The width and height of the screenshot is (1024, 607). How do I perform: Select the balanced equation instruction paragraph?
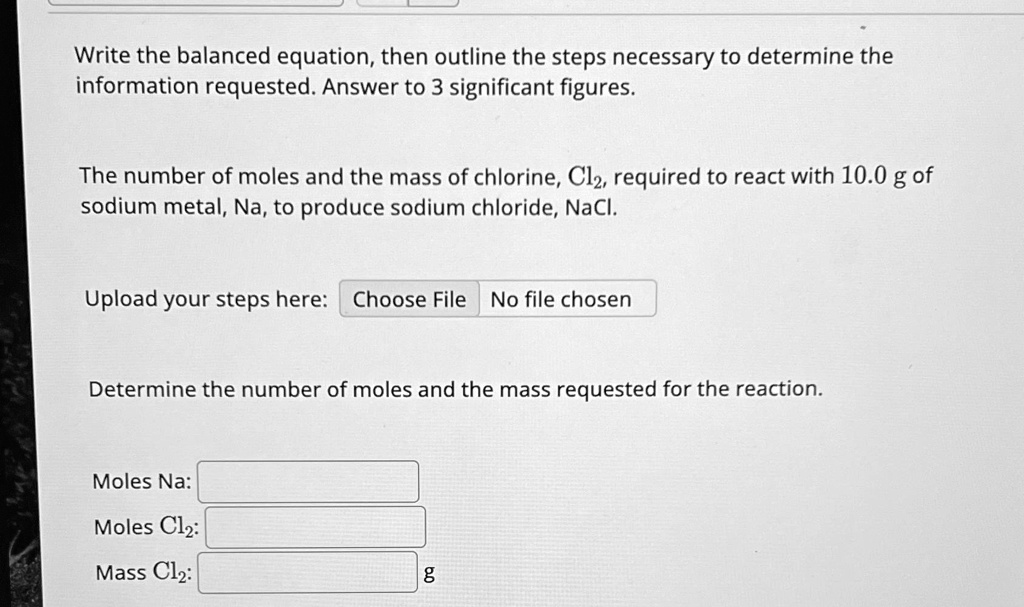483,70
